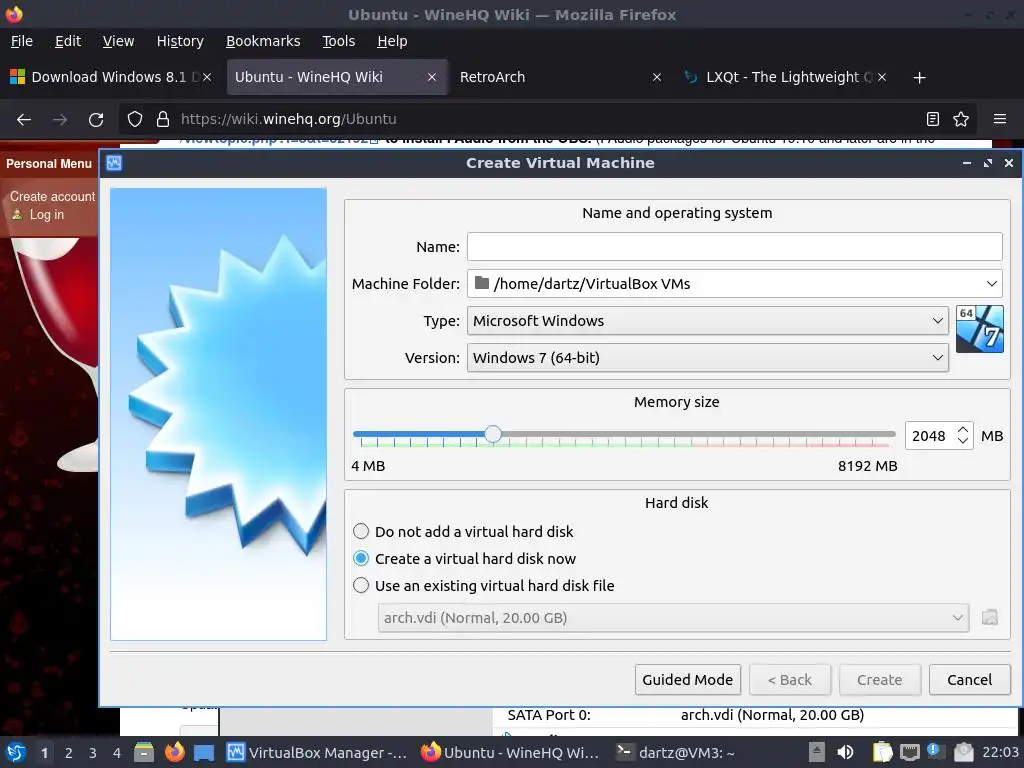Click the padlock site security icon
The height and width of the screenshot is (768, 1024).
pos(163,119)
